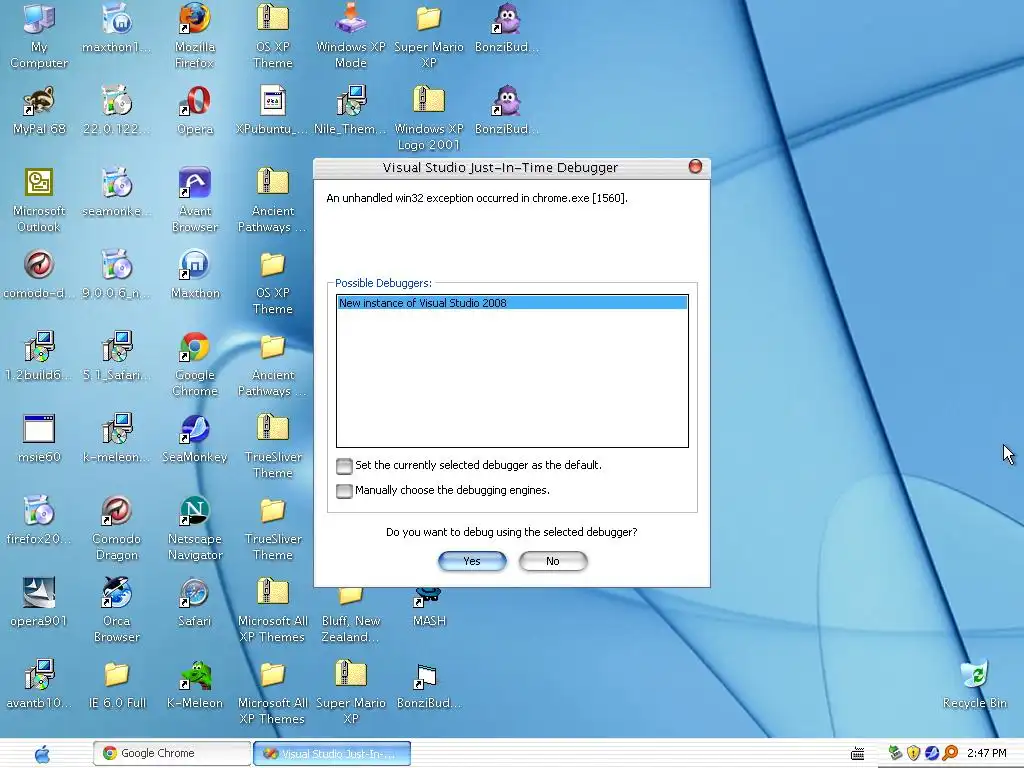1024x768 pixels.
Task: Click the Safely Remove Hardware tray icon
Action: (895, 753)
